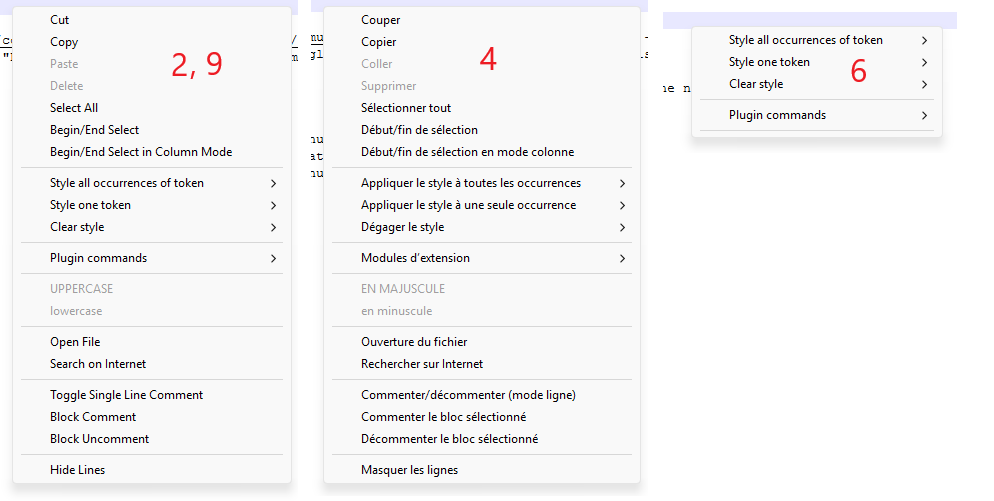Click Cut in the English context menu
The width and height of the screenshot is (994, 501).
(x=60, y=20)
